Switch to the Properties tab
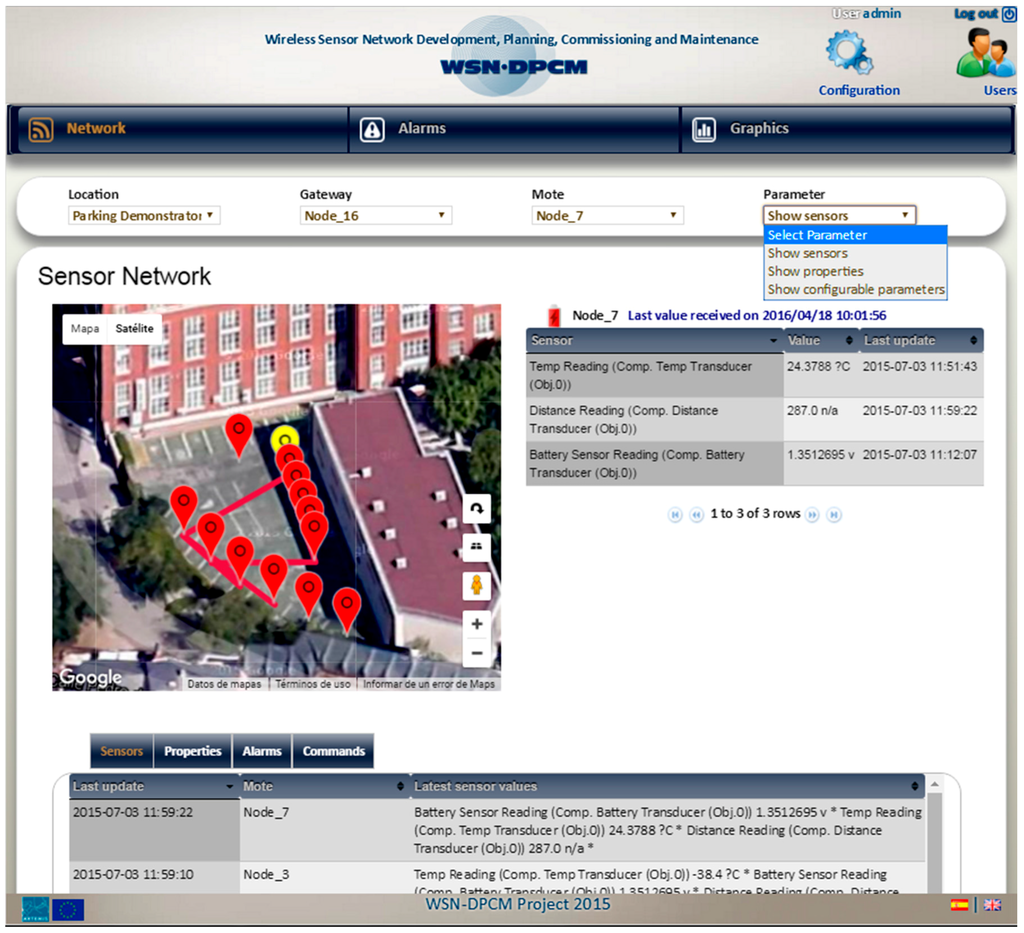This screenshot has width=1024, height=933. tap(192, 751)
